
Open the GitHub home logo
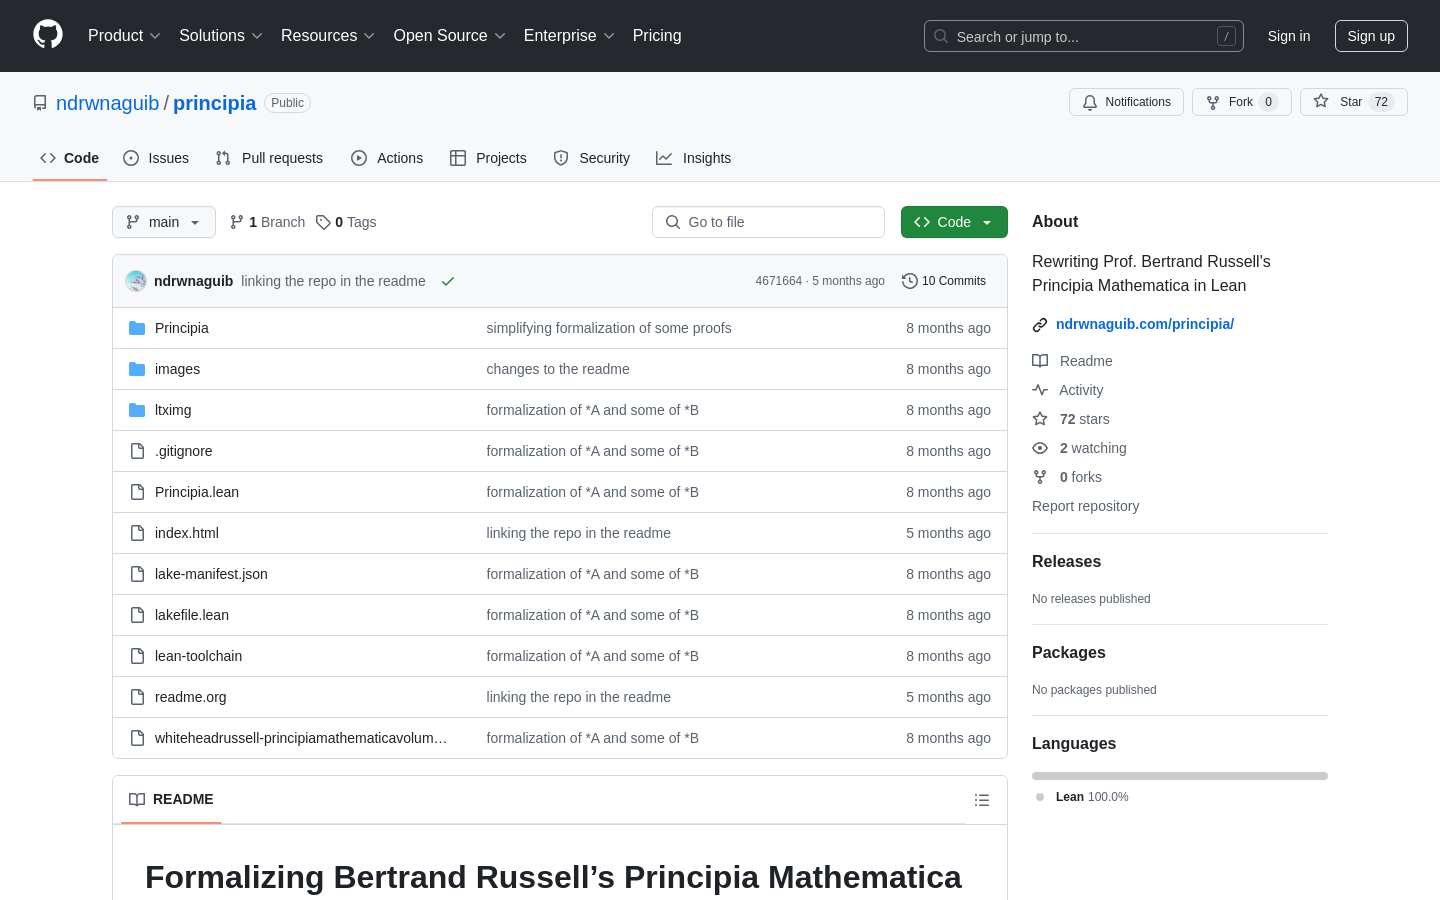coord(48,35)
